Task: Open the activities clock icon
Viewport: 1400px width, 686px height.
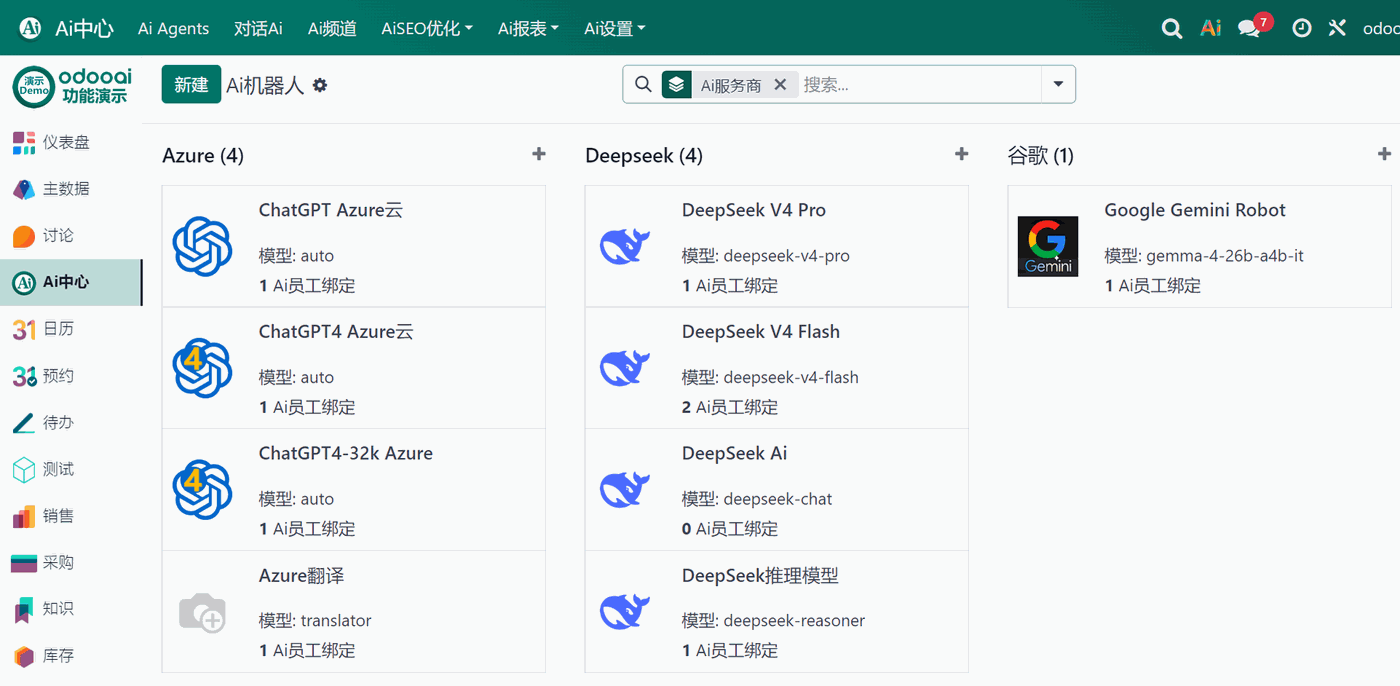Action: pos(1301,28)
